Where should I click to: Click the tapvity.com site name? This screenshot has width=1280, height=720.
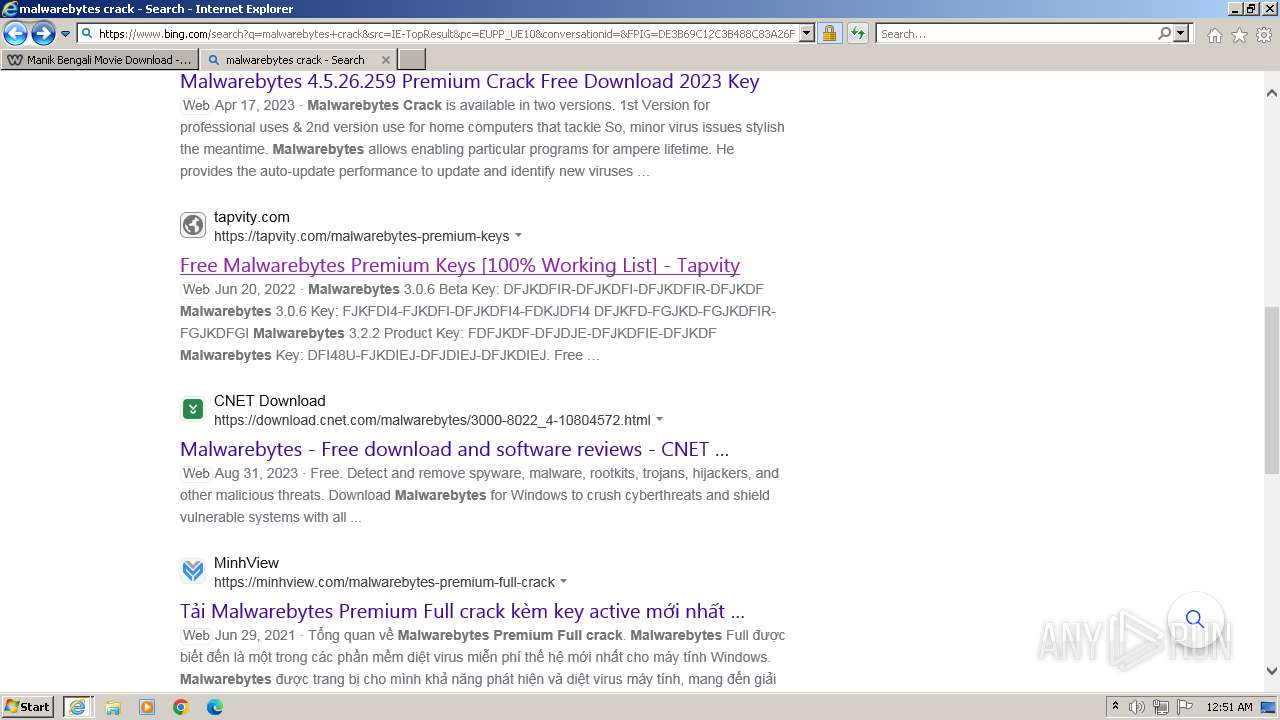(252, 217)
